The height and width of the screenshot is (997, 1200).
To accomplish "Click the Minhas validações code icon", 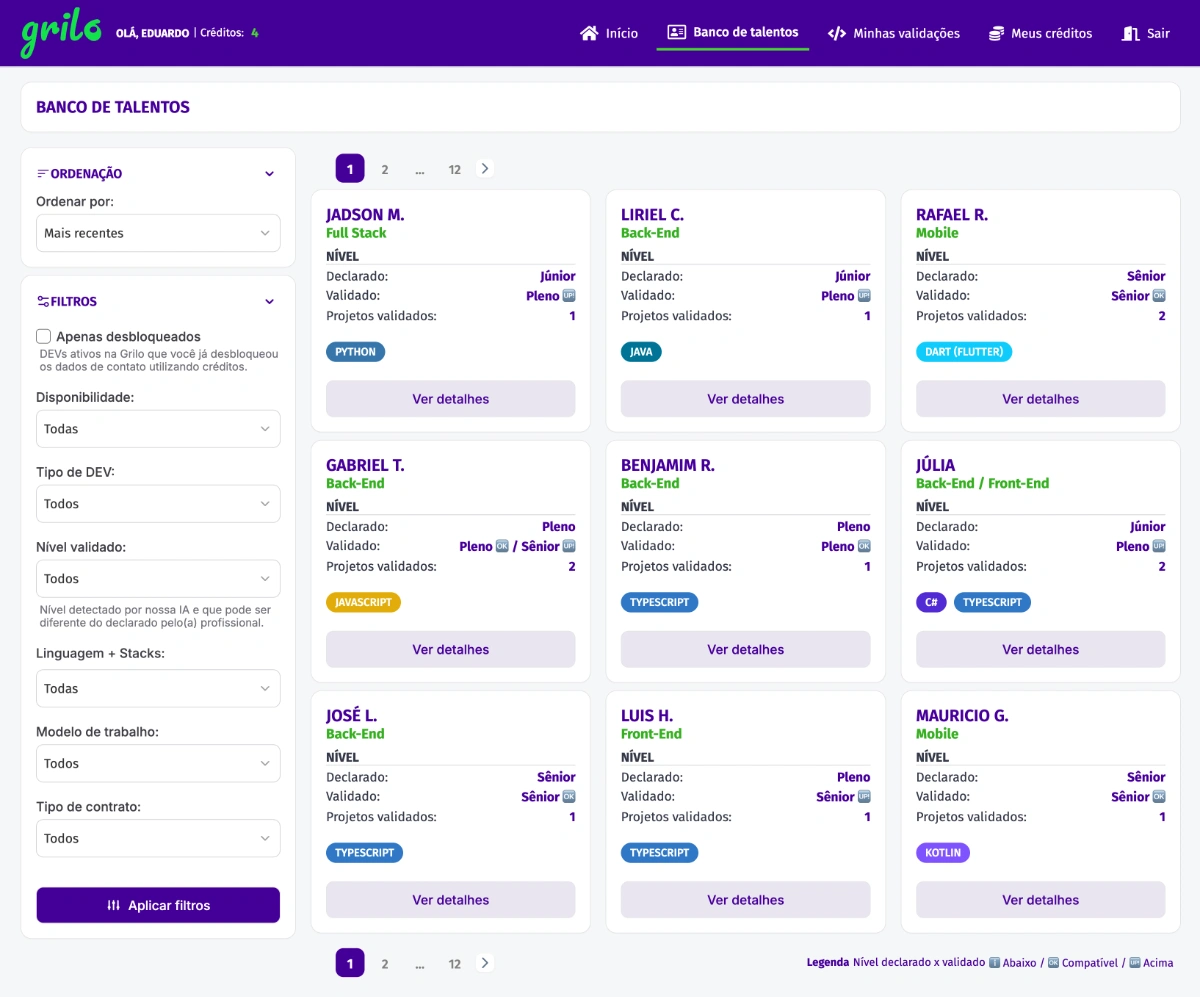I will 837,33.
